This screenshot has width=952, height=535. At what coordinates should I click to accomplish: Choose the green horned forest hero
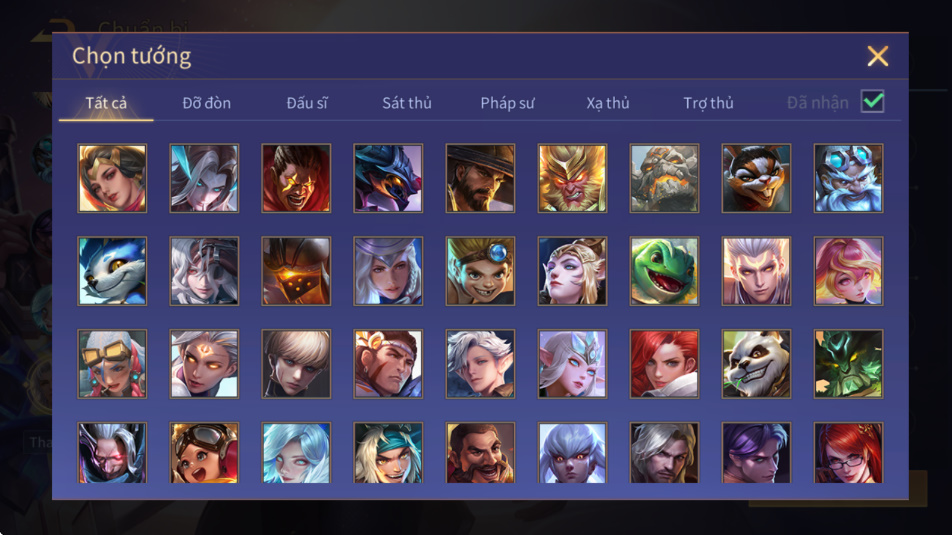coord(848,364)
